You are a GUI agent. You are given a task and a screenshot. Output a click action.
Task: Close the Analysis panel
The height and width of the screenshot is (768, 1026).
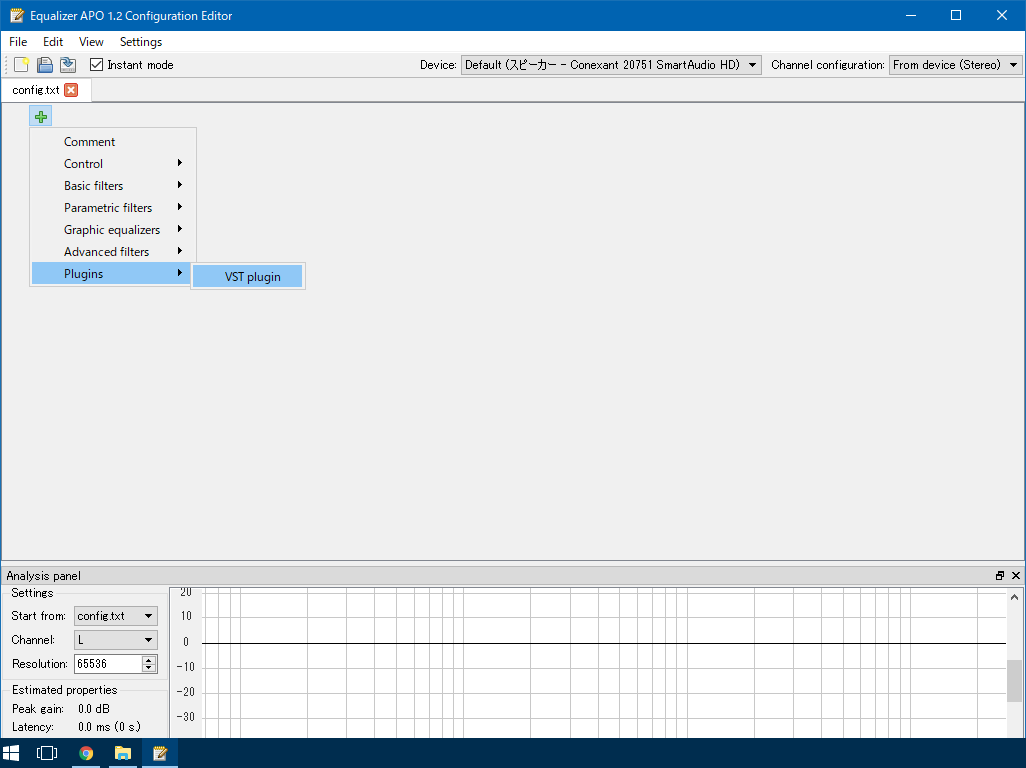point(1016,576)
